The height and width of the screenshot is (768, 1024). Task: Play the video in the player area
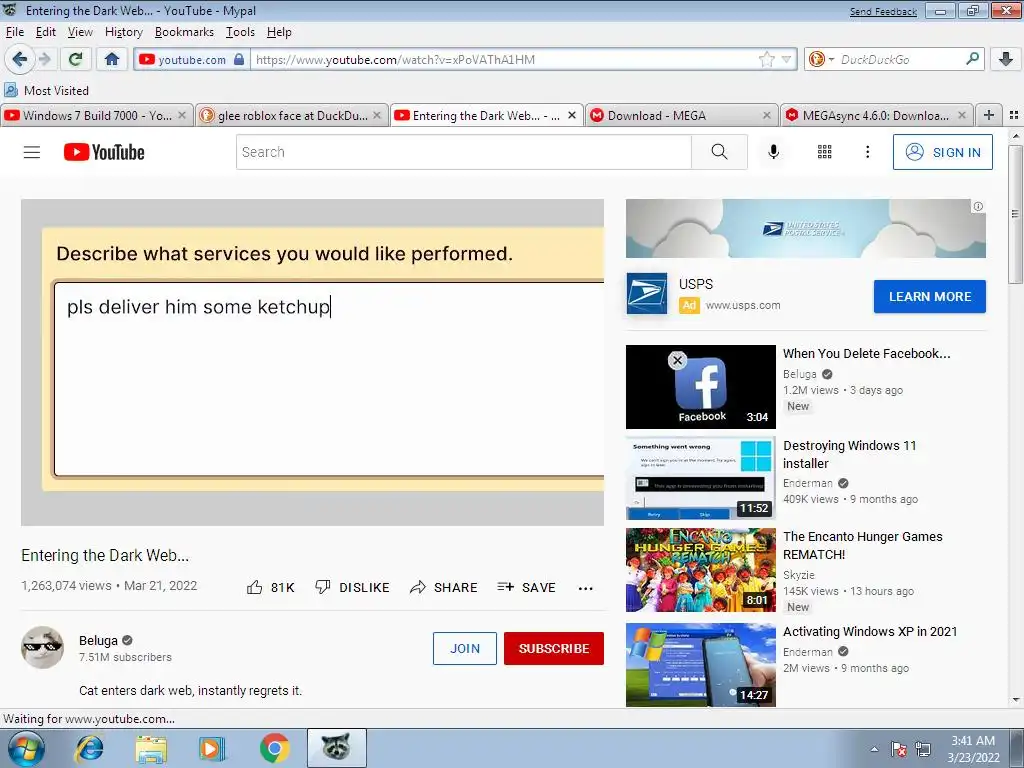click(312, 362)
